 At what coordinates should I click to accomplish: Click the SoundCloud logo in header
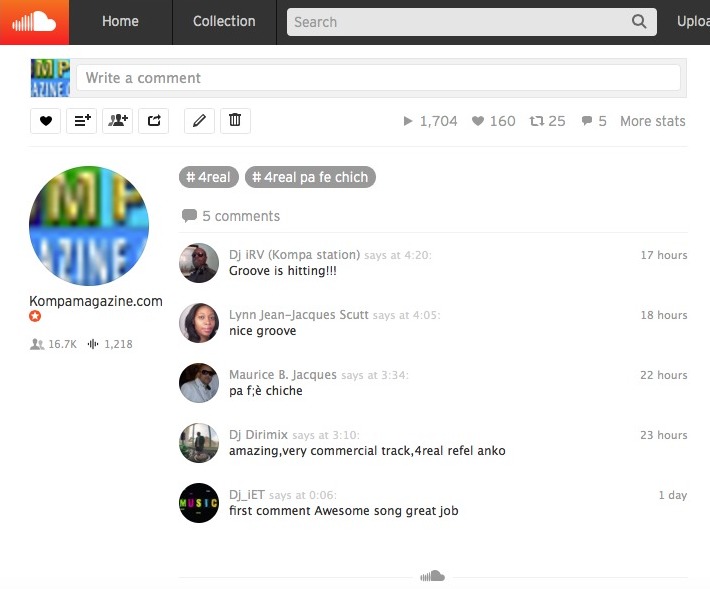[x=34, y=22]
